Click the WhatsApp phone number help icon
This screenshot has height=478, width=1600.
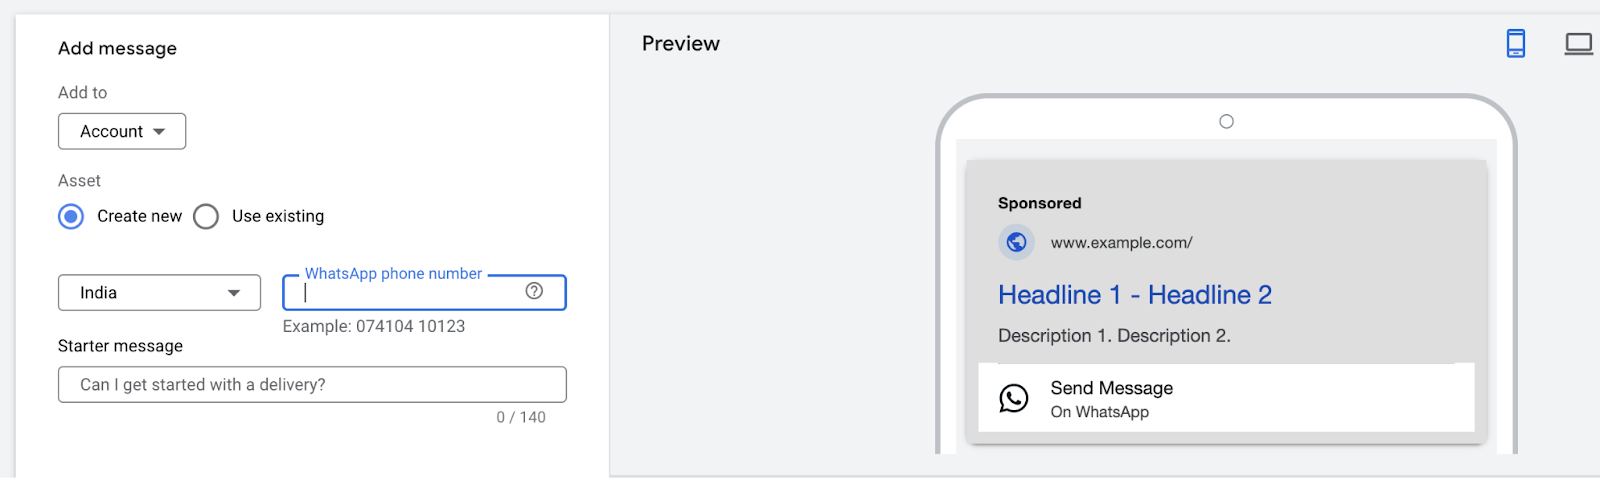coord(534,291)
